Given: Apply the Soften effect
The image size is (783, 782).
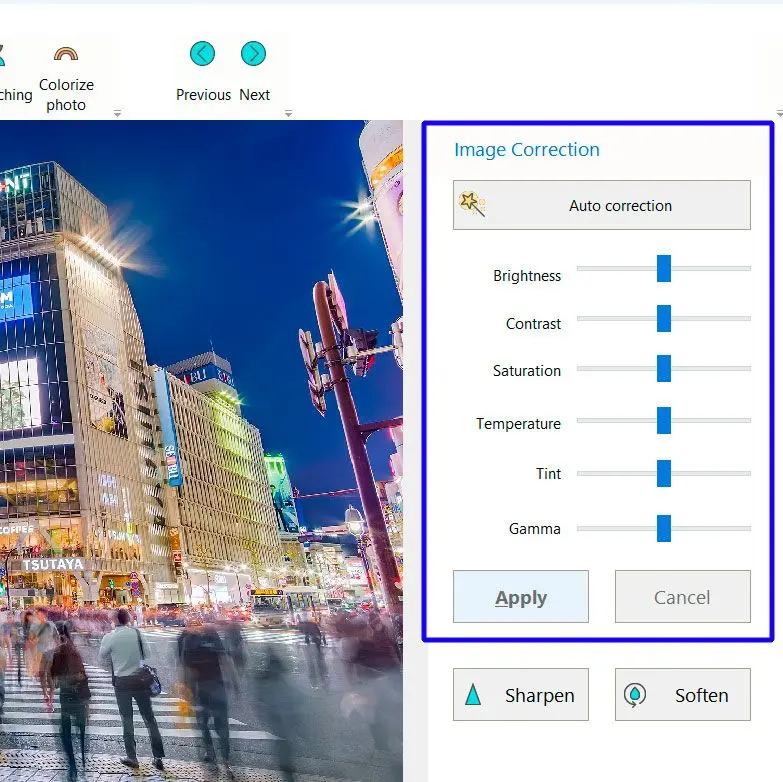Looking at the screenshot, I should (x=682, y=695).
